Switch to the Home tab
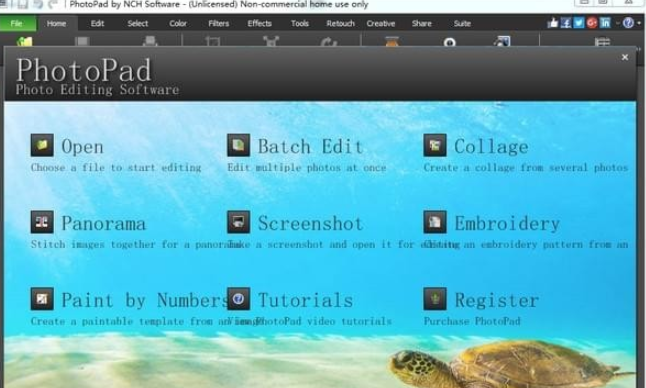The image size is (646, 388). coord(56,23)
